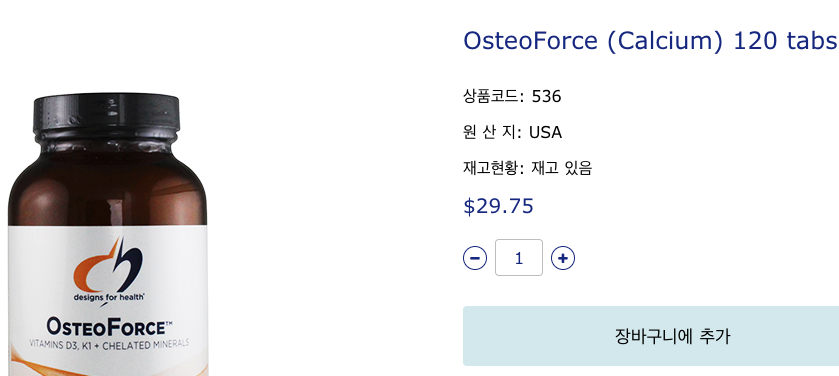
Task: Click the 120 tabs portion of product title
Action: coord(785,41)
